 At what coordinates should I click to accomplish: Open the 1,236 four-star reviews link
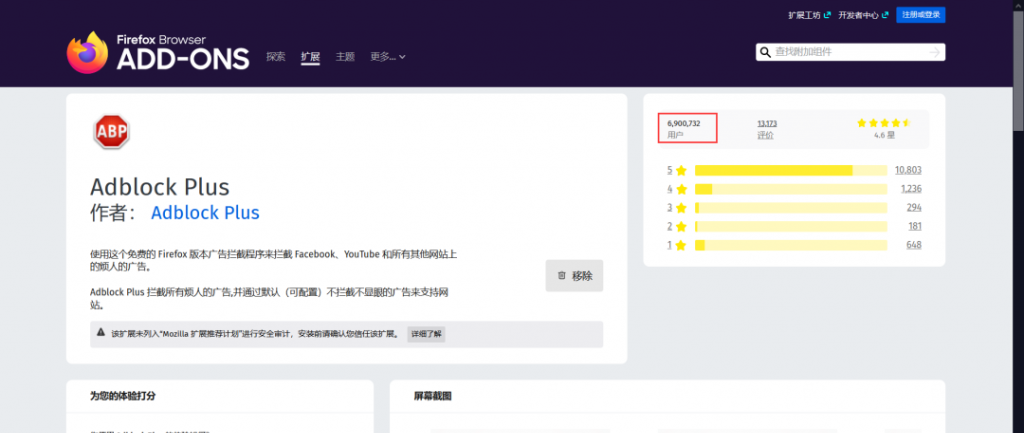pyautogui.click(x=910, y=189)
